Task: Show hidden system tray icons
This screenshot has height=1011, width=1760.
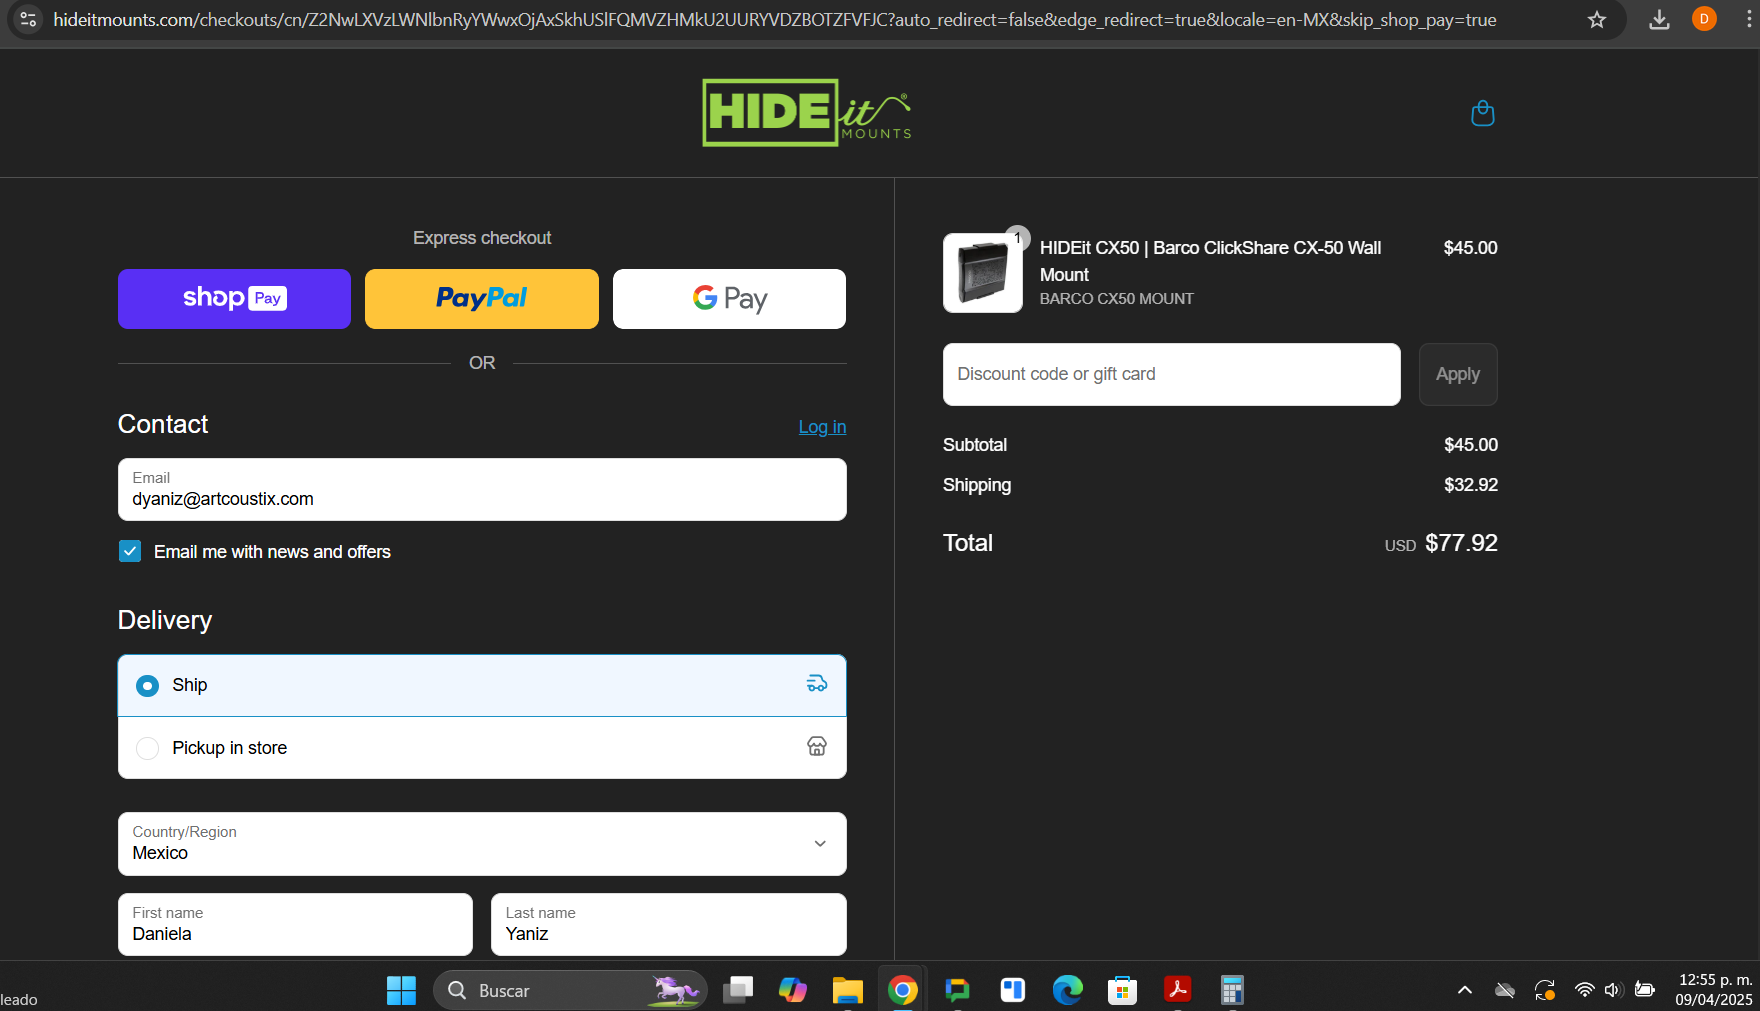Action: point(1465,990)
